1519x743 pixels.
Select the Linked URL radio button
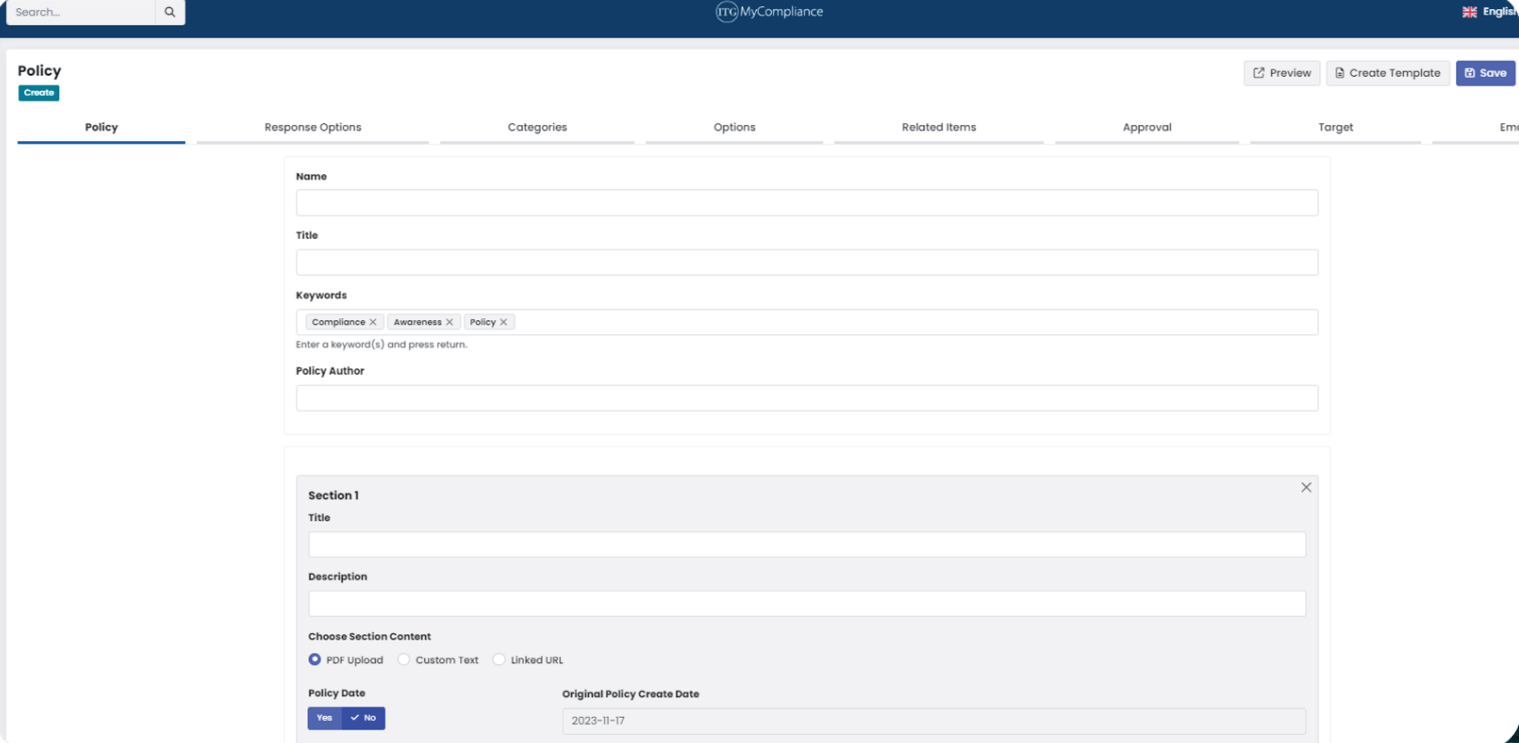coord(498,659)
